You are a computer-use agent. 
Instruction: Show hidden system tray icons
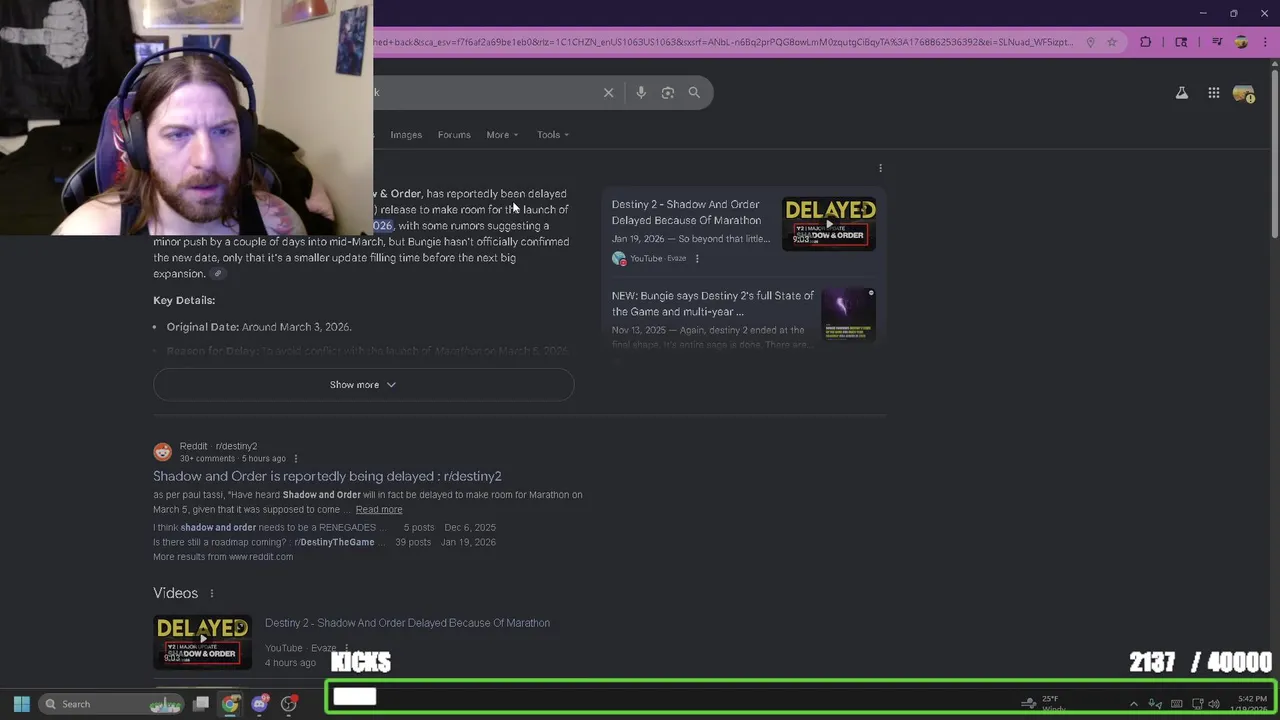coord(1133,704)
